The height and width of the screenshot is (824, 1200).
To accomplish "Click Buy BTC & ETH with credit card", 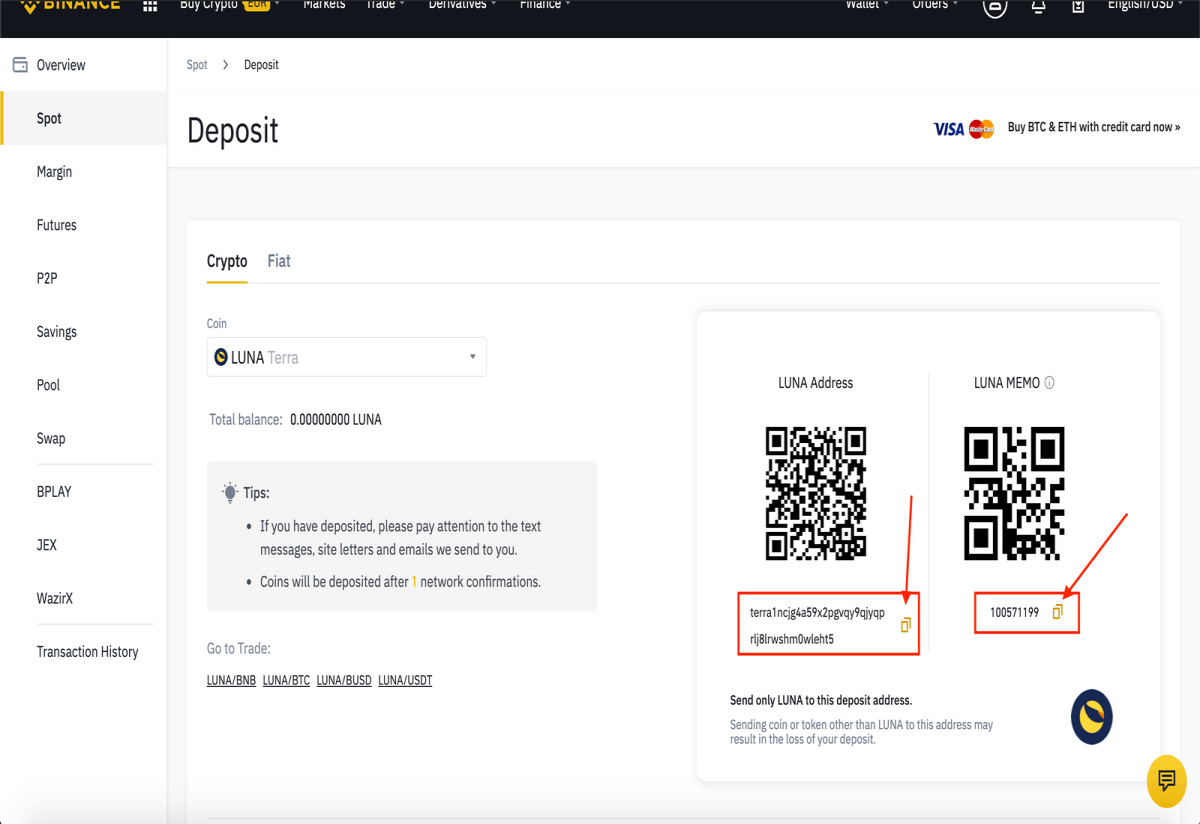I will (x=1094, y=127).
